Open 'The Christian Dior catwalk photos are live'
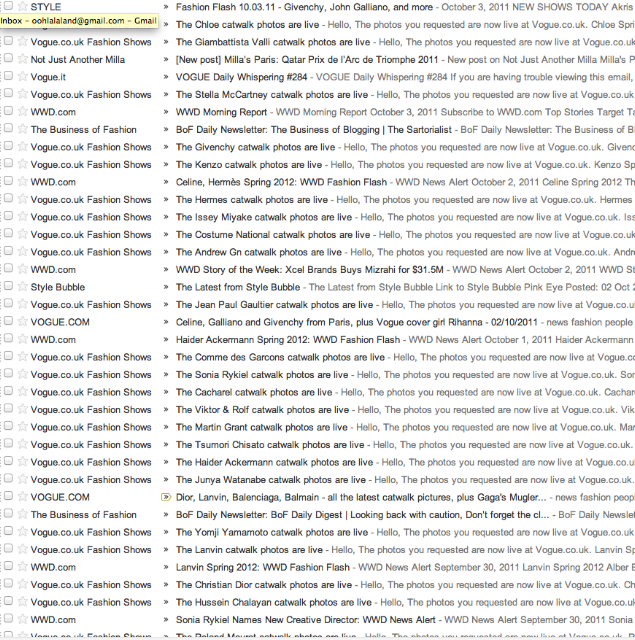The height and width of the screenshot is (640, 635). (264, 585)
